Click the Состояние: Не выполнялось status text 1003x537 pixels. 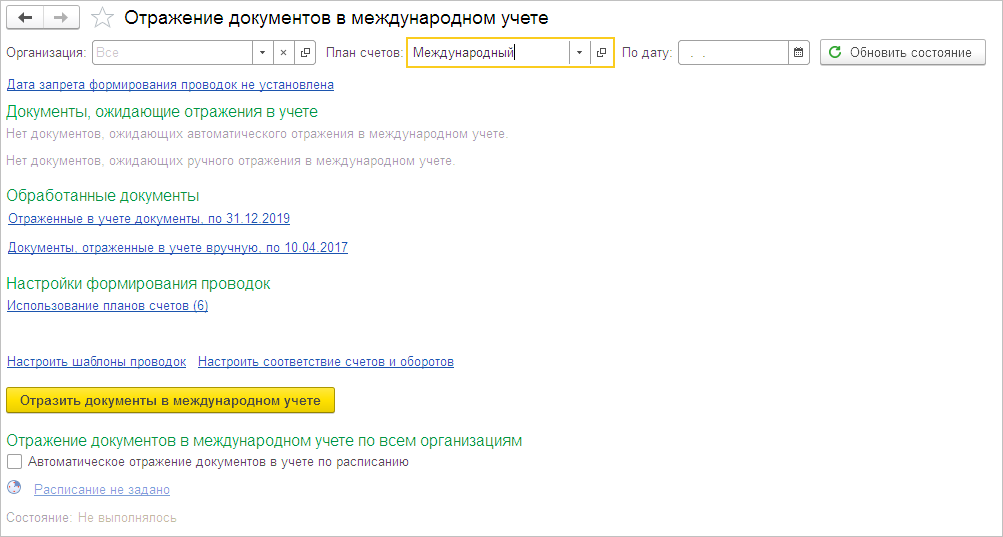(91, 517)
